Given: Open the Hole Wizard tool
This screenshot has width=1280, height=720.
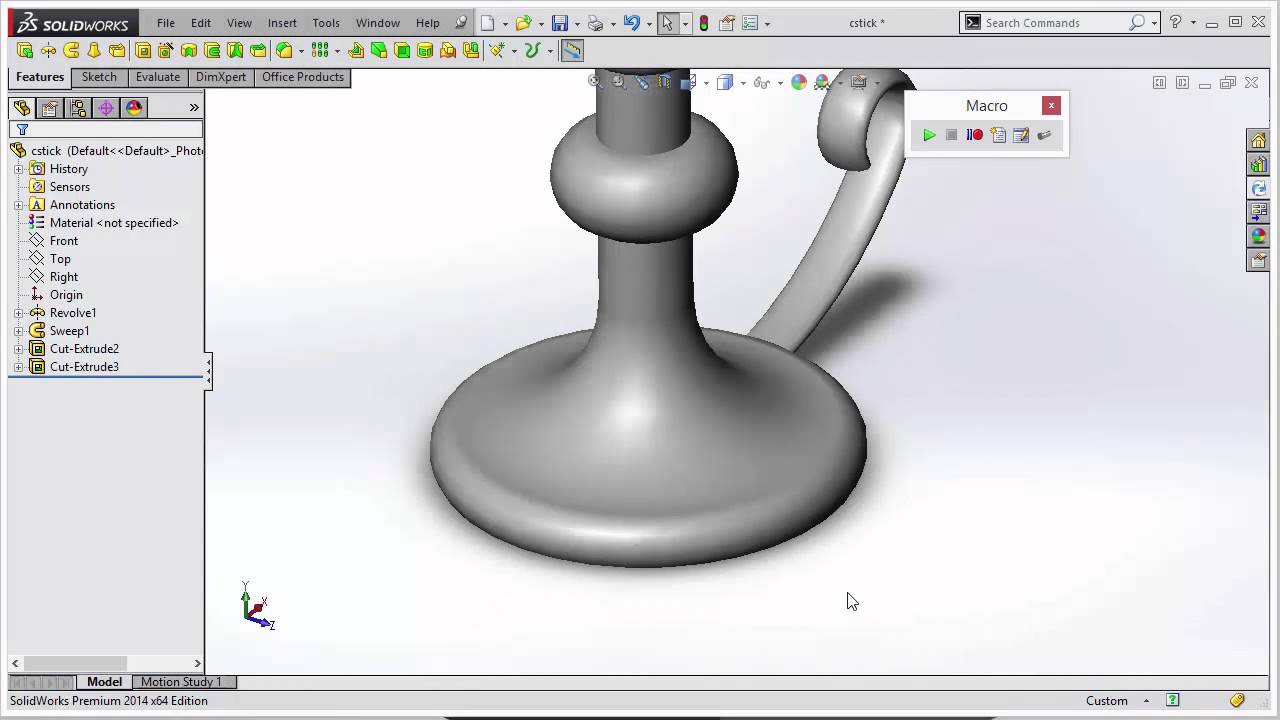Looking at the screenshot, I should pos(165,50).
